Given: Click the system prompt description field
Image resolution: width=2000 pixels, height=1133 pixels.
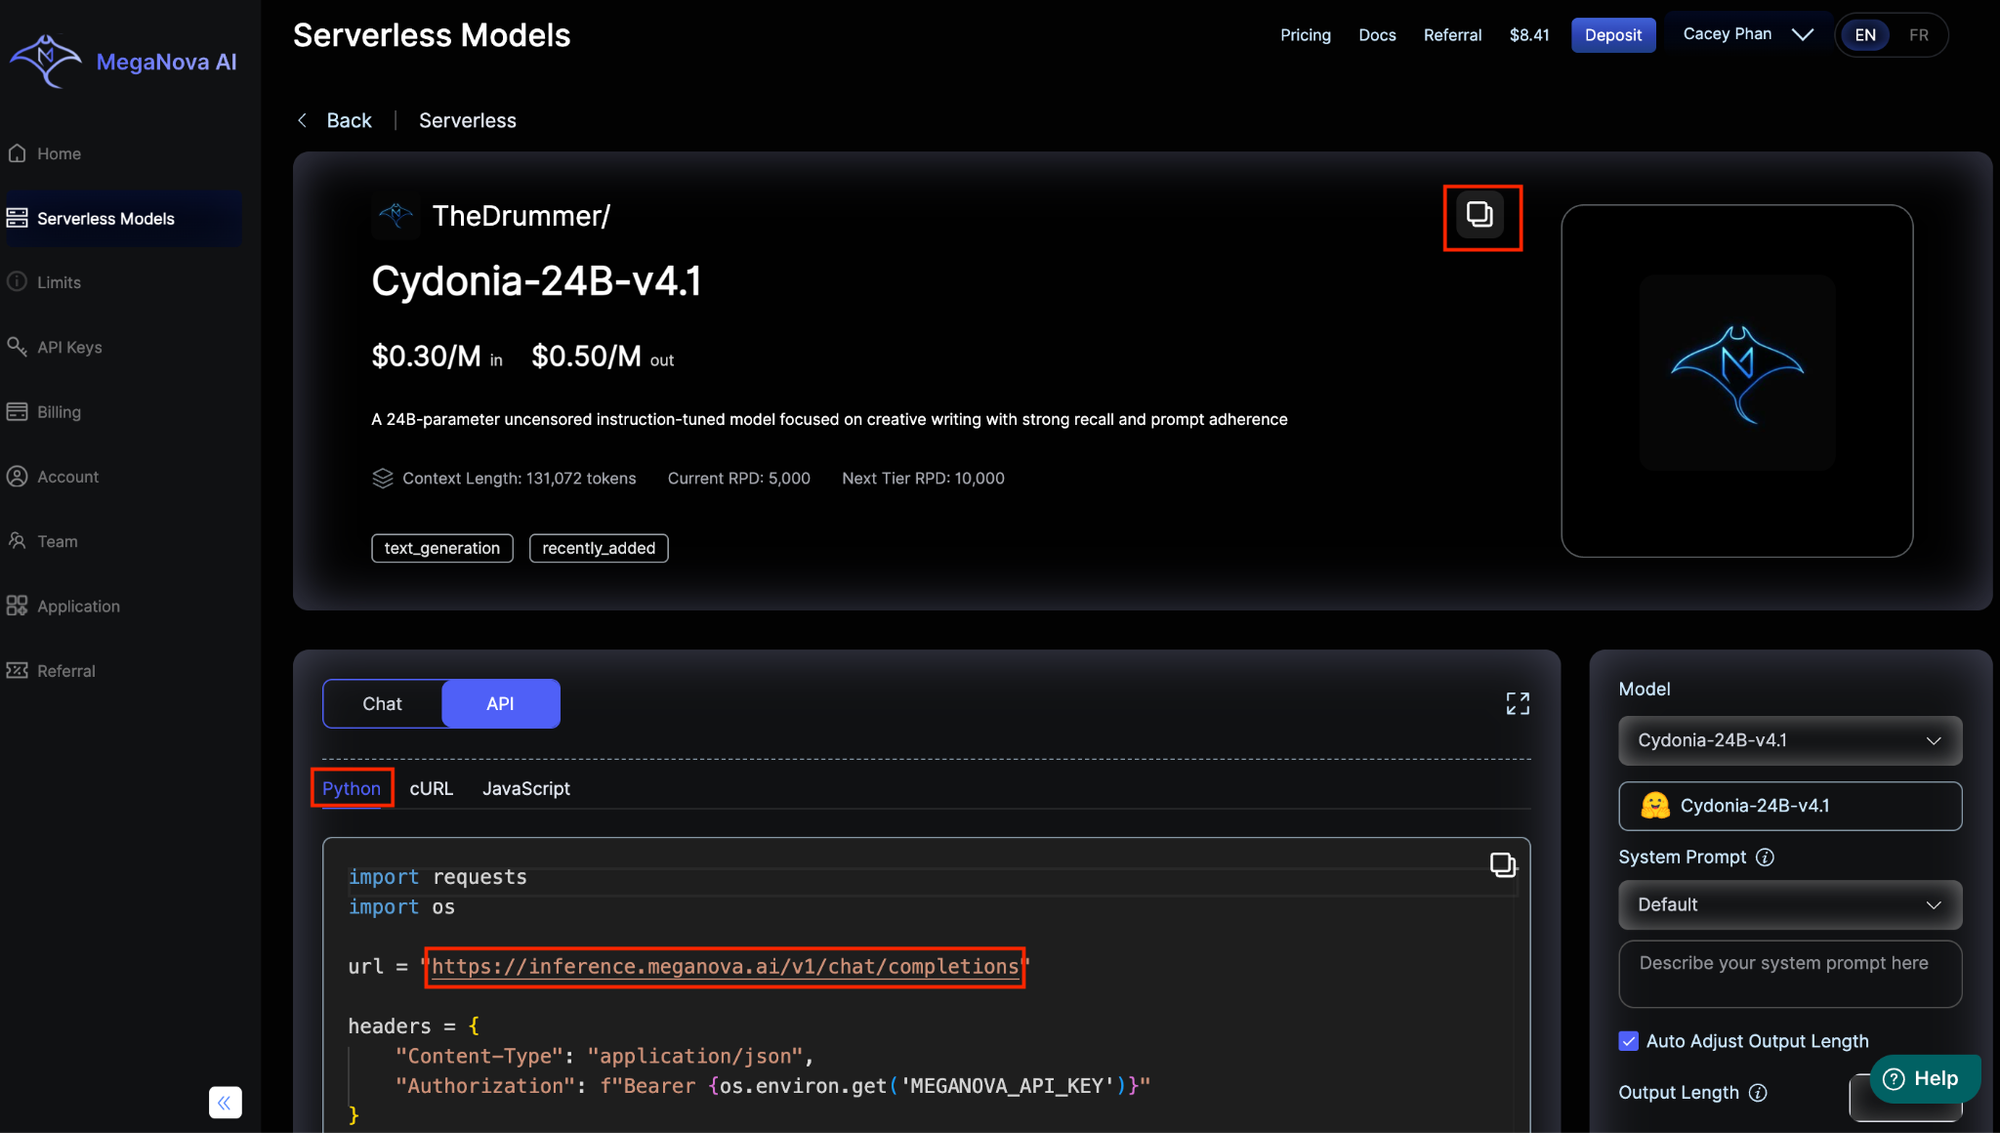Looking at the screenshot, I should [1789, 973].
